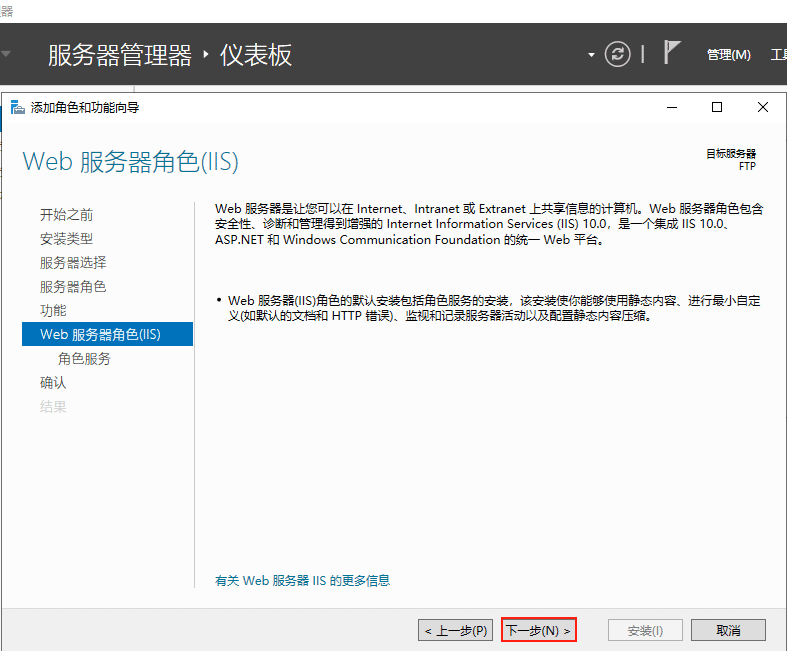
Task: Go to the 开始之前 step
Action: (66, 215)
